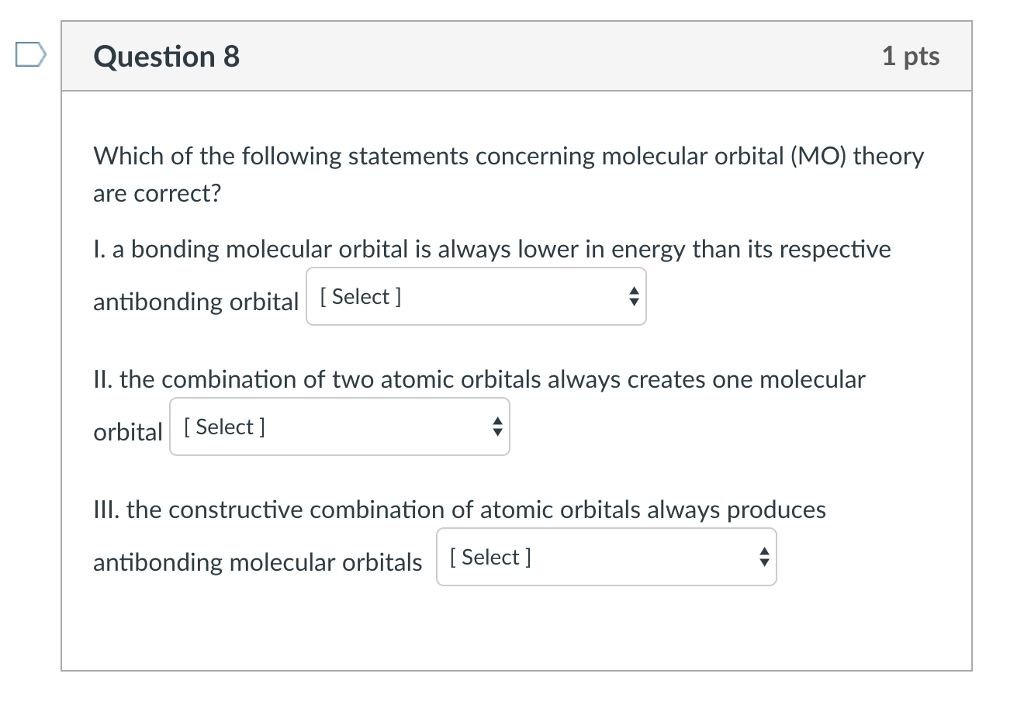Open the Select dropdown for statement II
The height and width of the screenshot is (715, 1024).
(340, 427)
